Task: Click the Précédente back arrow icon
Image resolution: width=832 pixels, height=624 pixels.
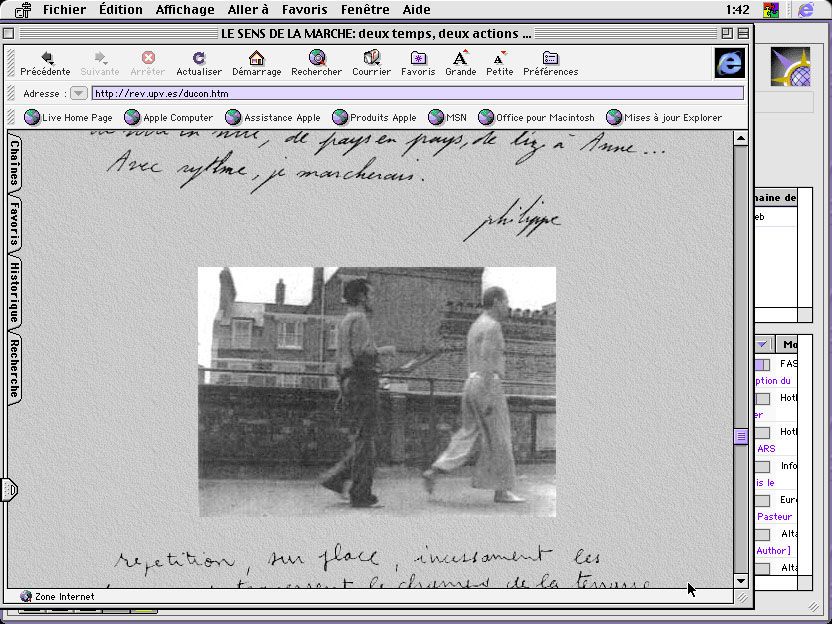Action: coord(46,59)
